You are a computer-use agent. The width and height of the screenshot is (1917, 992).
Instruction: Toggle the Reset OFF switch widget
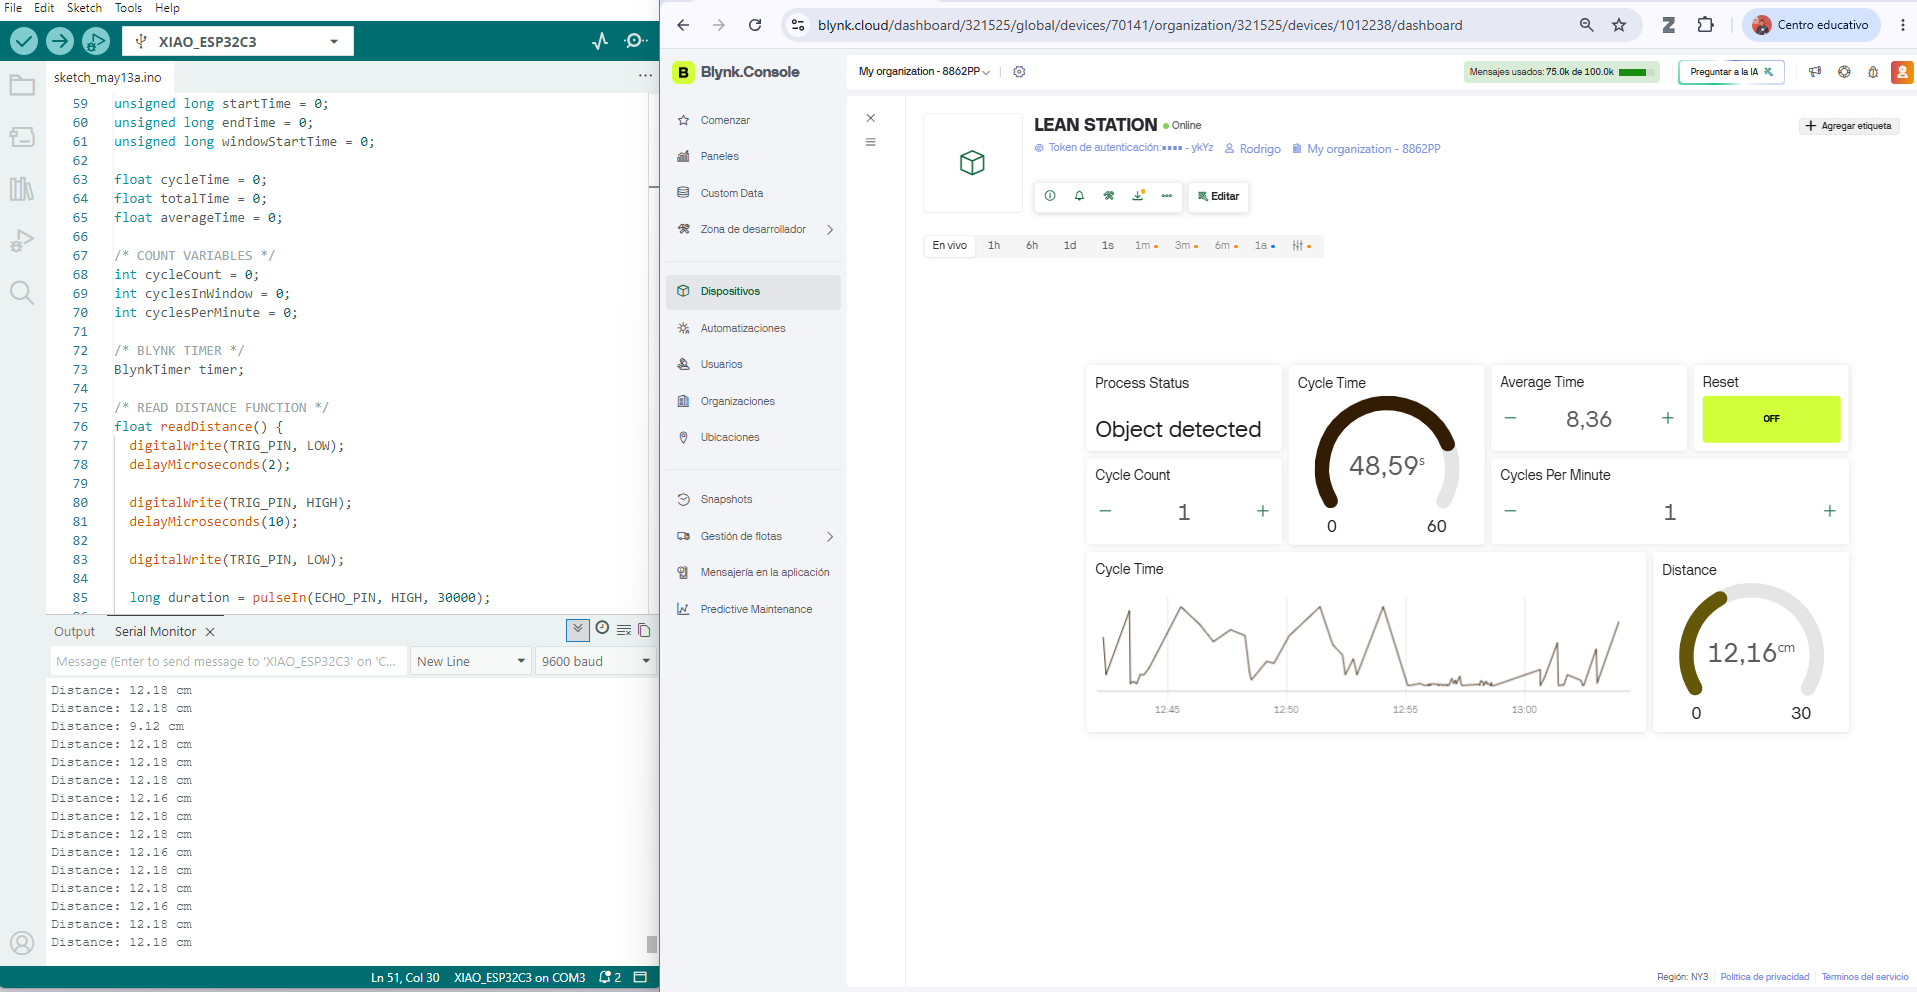1771,419
